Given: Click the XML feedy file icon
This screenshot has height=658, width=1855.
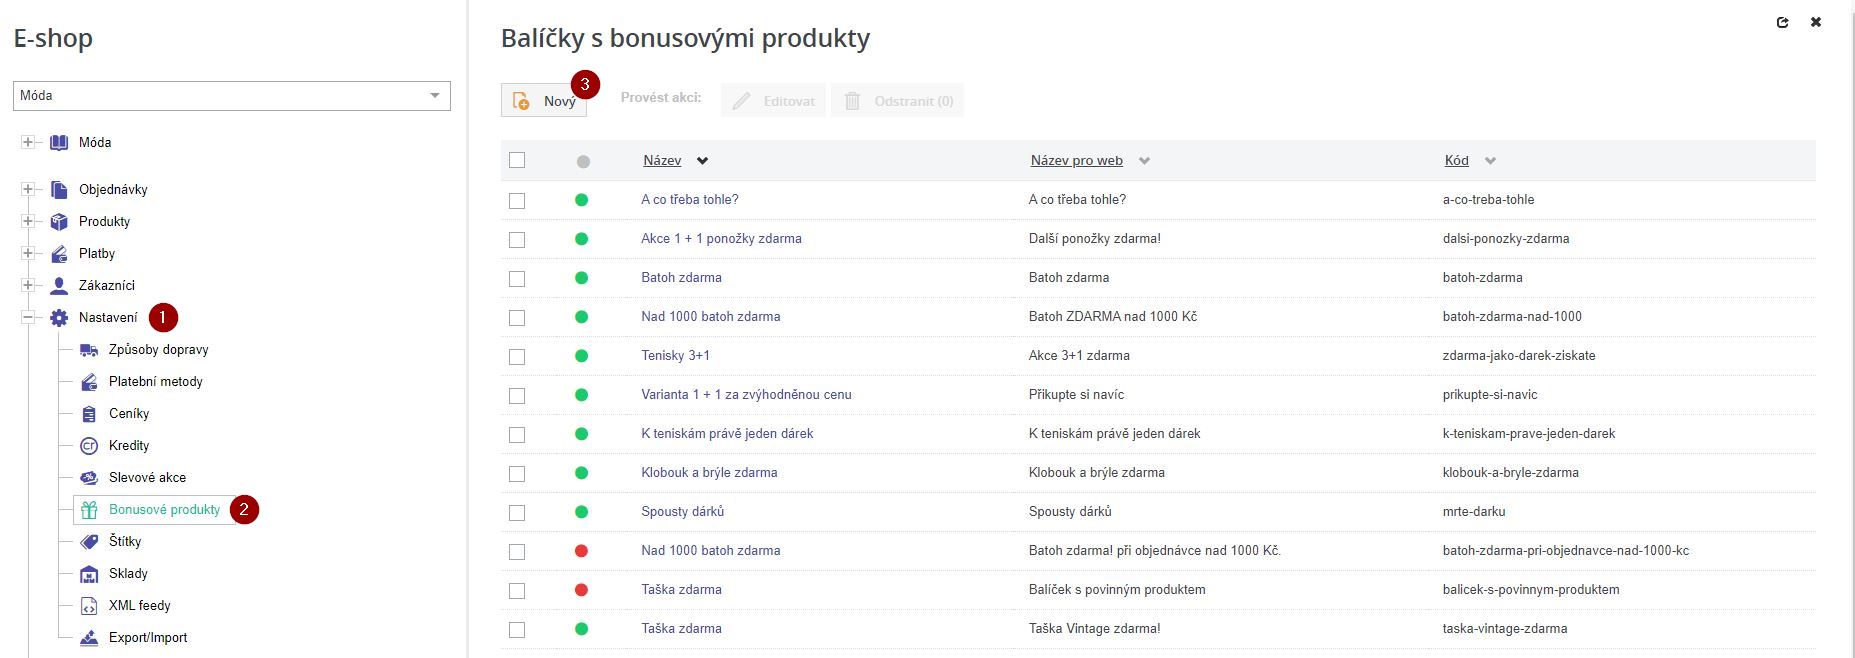Looking at the screenshot, I should (x=89, y=606).
